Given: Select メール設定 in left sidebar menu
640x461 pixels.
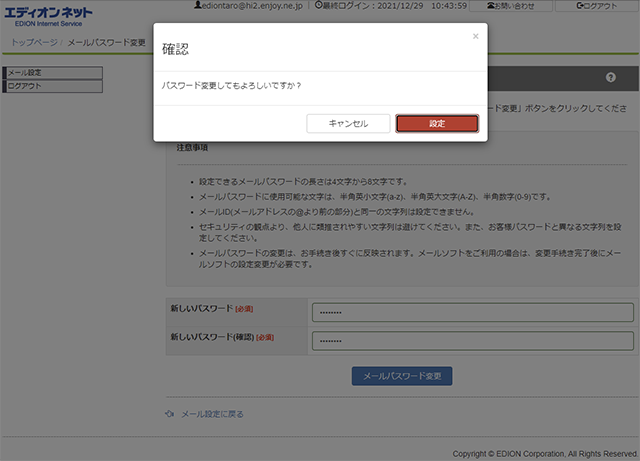Looking at the screenshot, I should 53,73.
